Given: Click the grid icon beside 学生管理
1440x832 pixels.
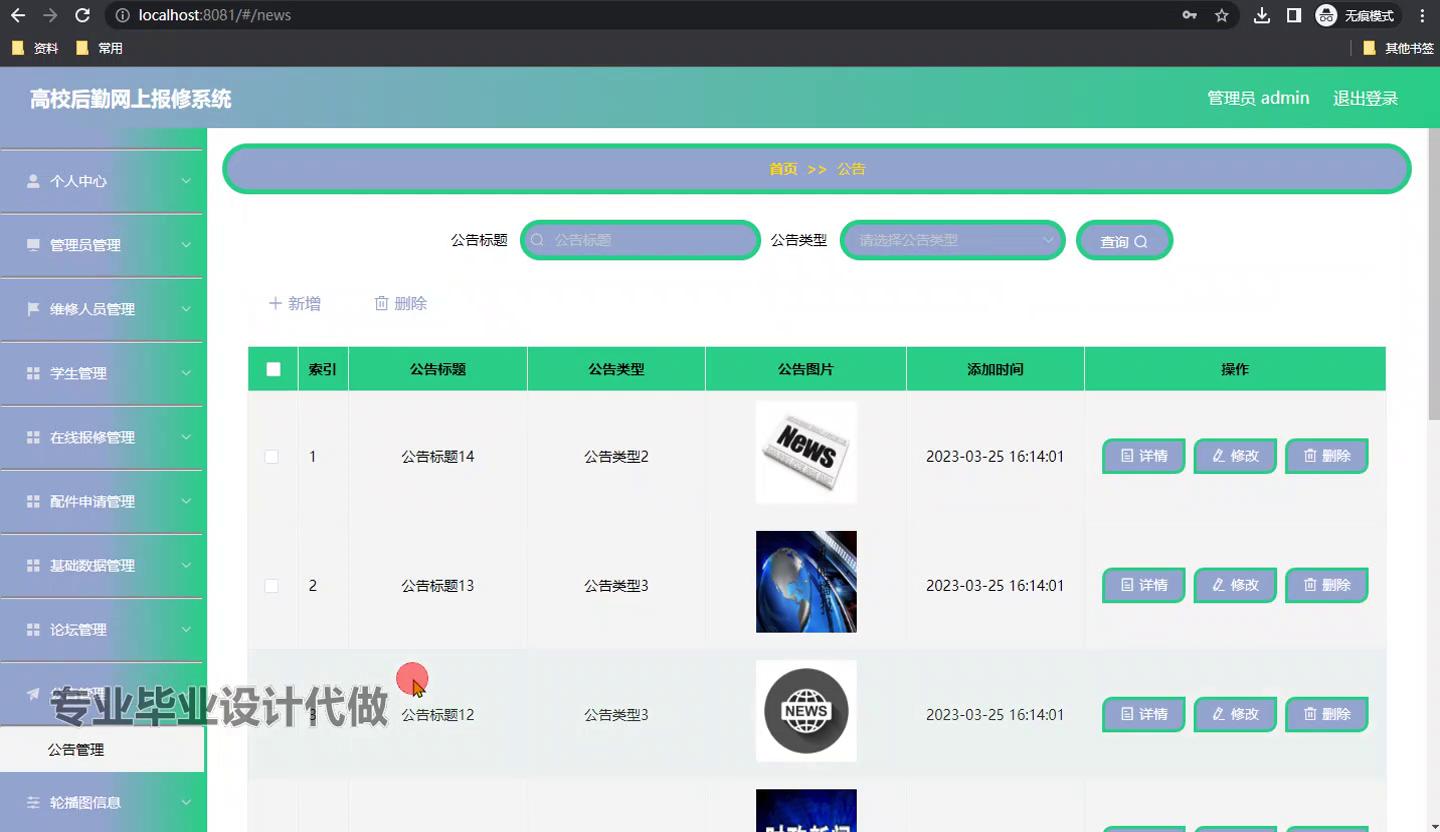Looking at the screenshot, I should [x=33, y=373].
